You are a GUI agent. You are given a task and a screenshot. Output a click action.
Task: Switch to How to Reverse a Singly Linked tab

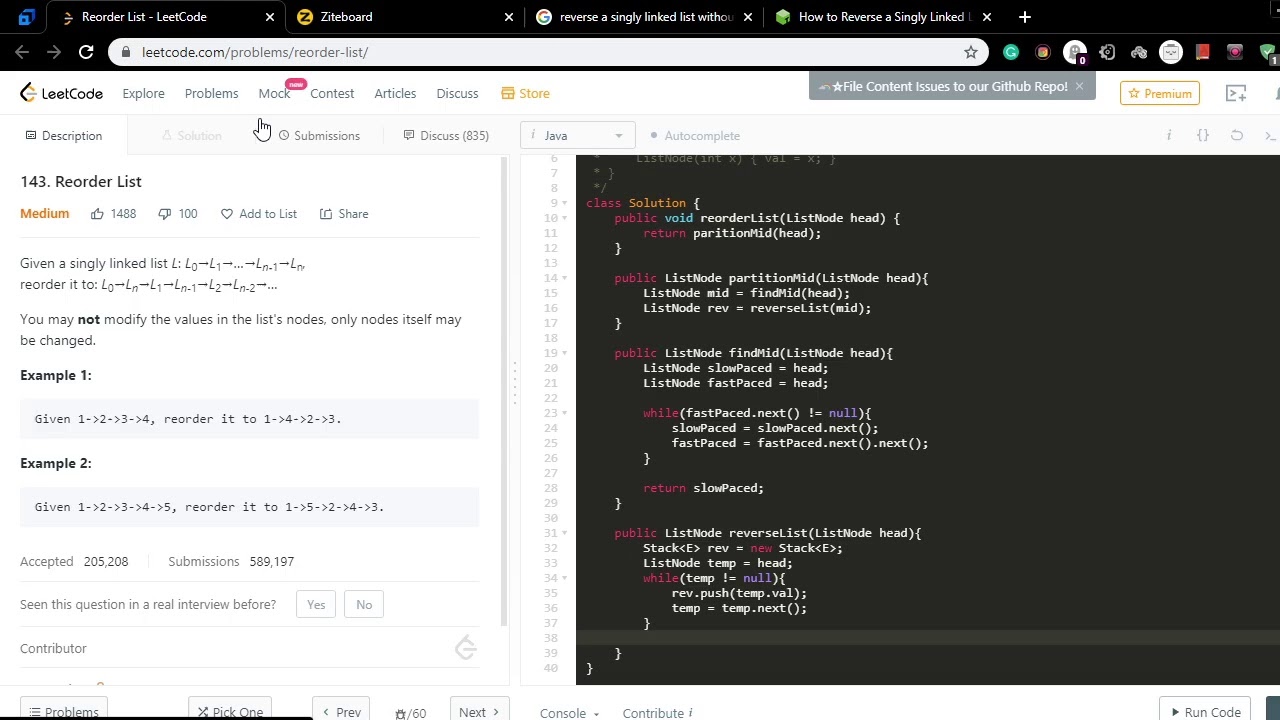(x=883, y=17)
